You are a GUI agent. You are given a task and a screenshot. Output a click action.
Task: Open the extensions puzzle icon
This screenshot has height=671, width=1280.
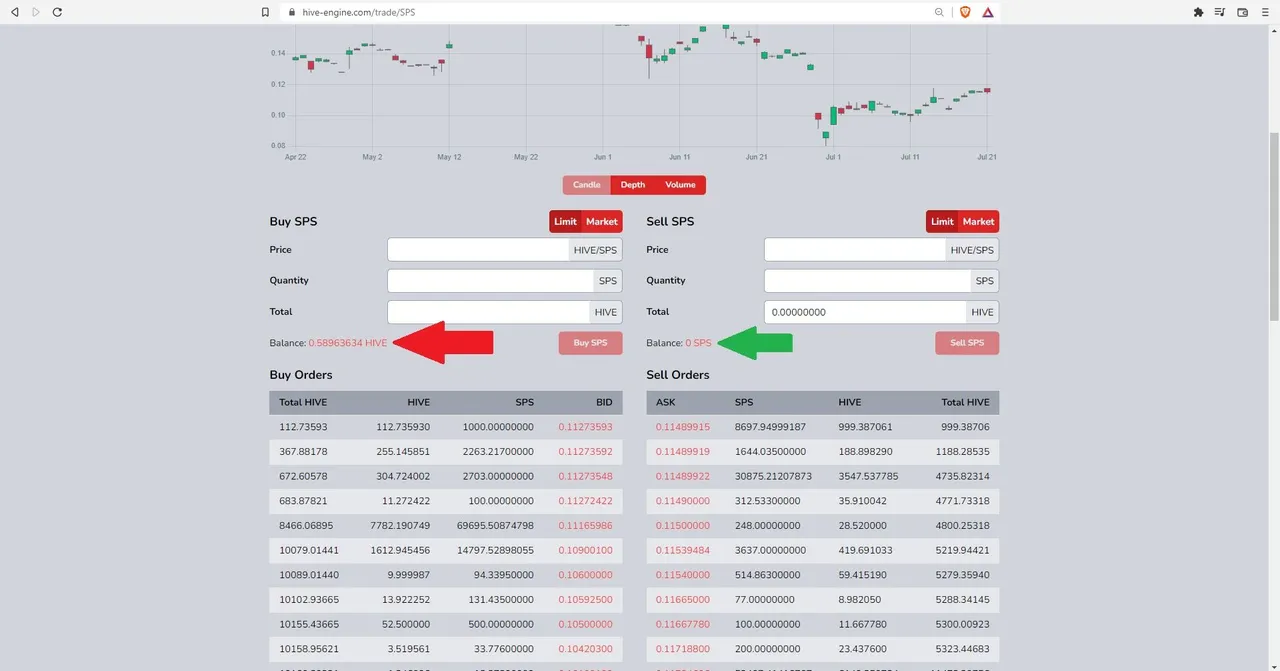[x=1198, y=12]
